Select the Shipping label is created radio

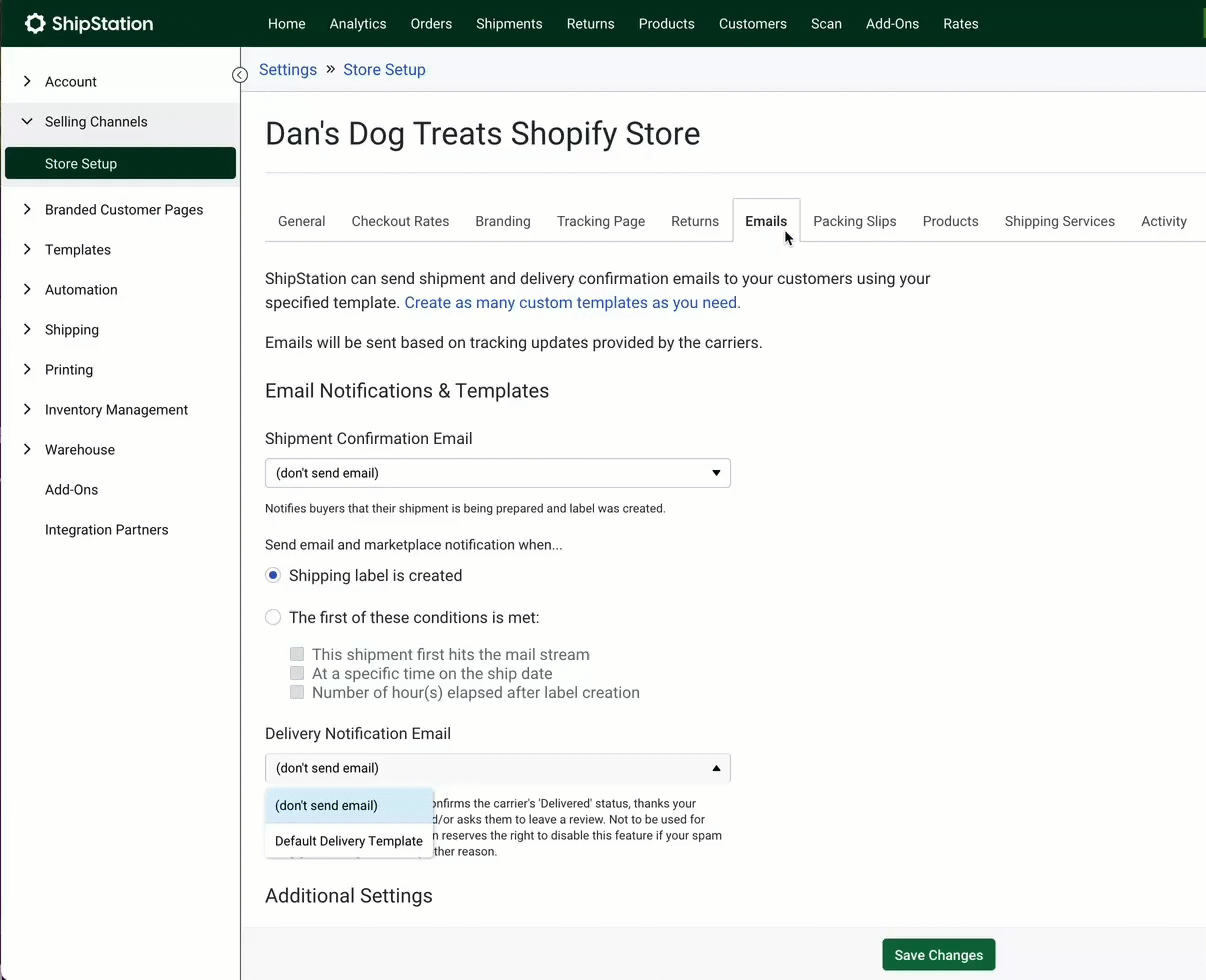coord(273,576)
